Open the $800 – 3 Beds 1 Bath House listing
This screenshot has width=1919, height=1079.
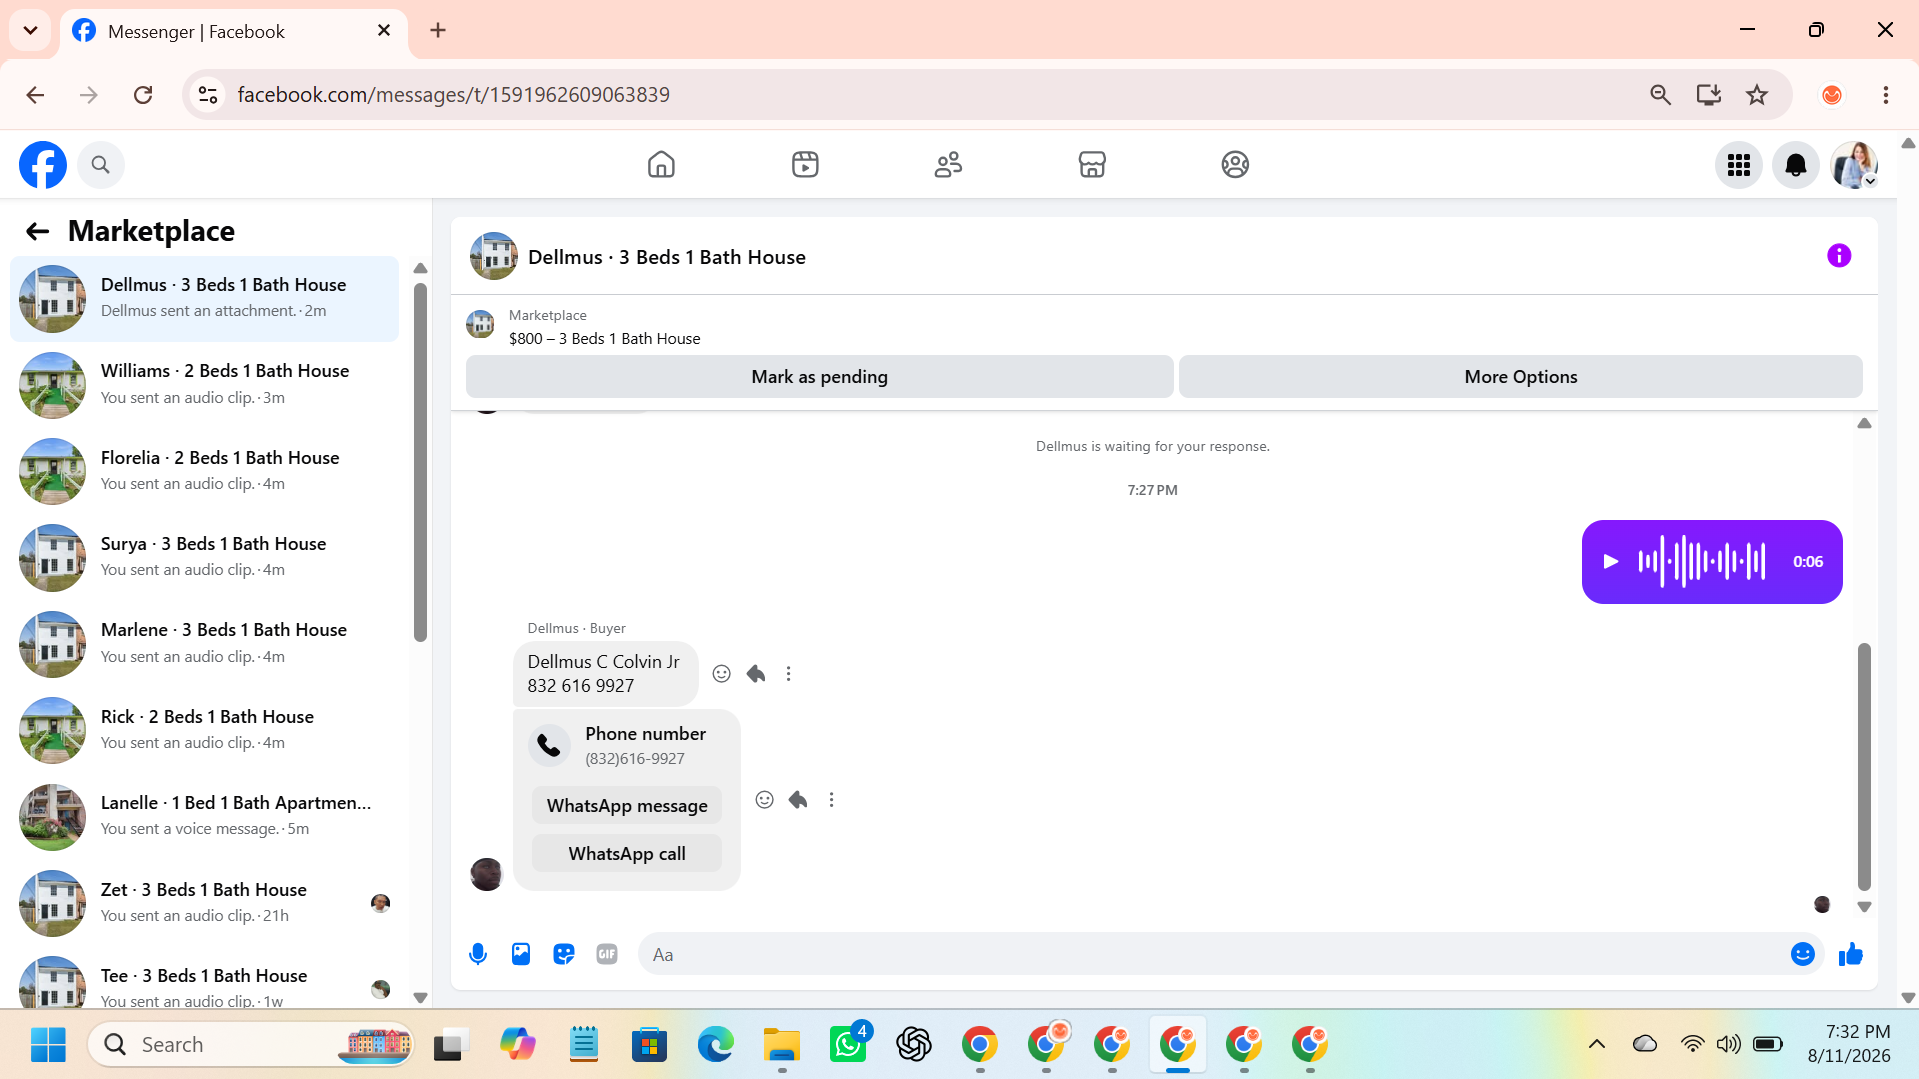[x=604, y=339]
